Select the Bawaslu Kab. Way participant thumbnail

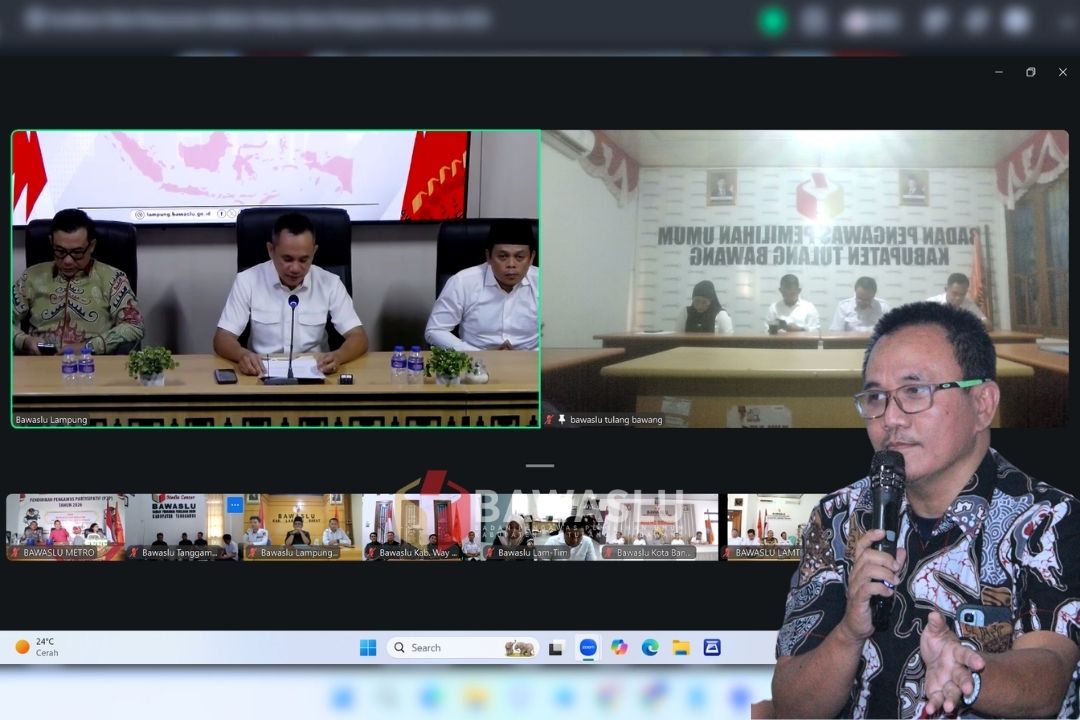coord(422,527)
